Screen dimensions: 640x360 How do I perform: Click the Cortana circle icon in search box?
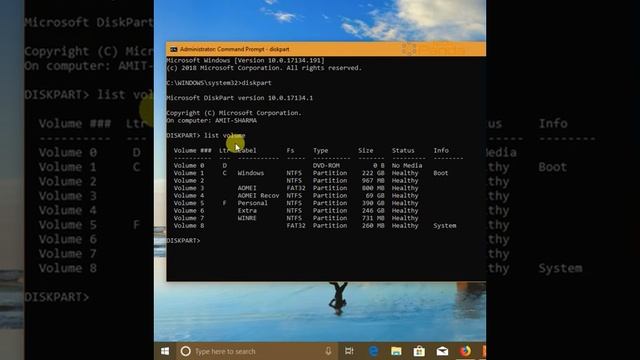185,351
